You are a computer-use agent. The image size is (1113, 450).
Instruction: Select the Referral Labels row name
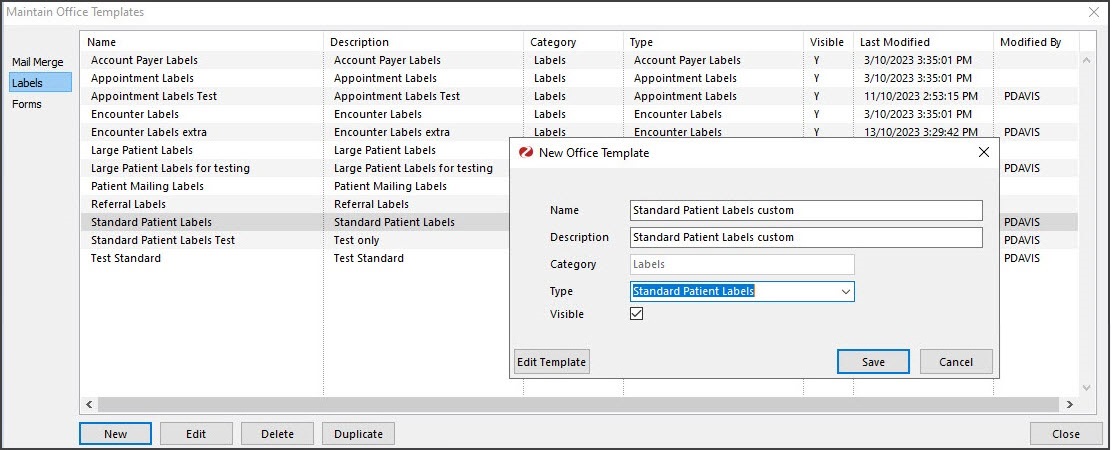128,204
